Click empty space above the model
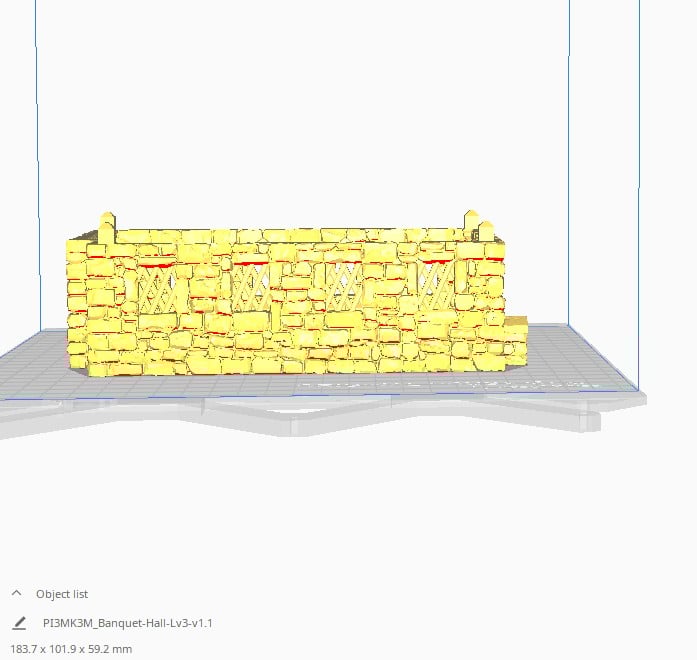This screenshot has height=660, width=697. (300, 120)
